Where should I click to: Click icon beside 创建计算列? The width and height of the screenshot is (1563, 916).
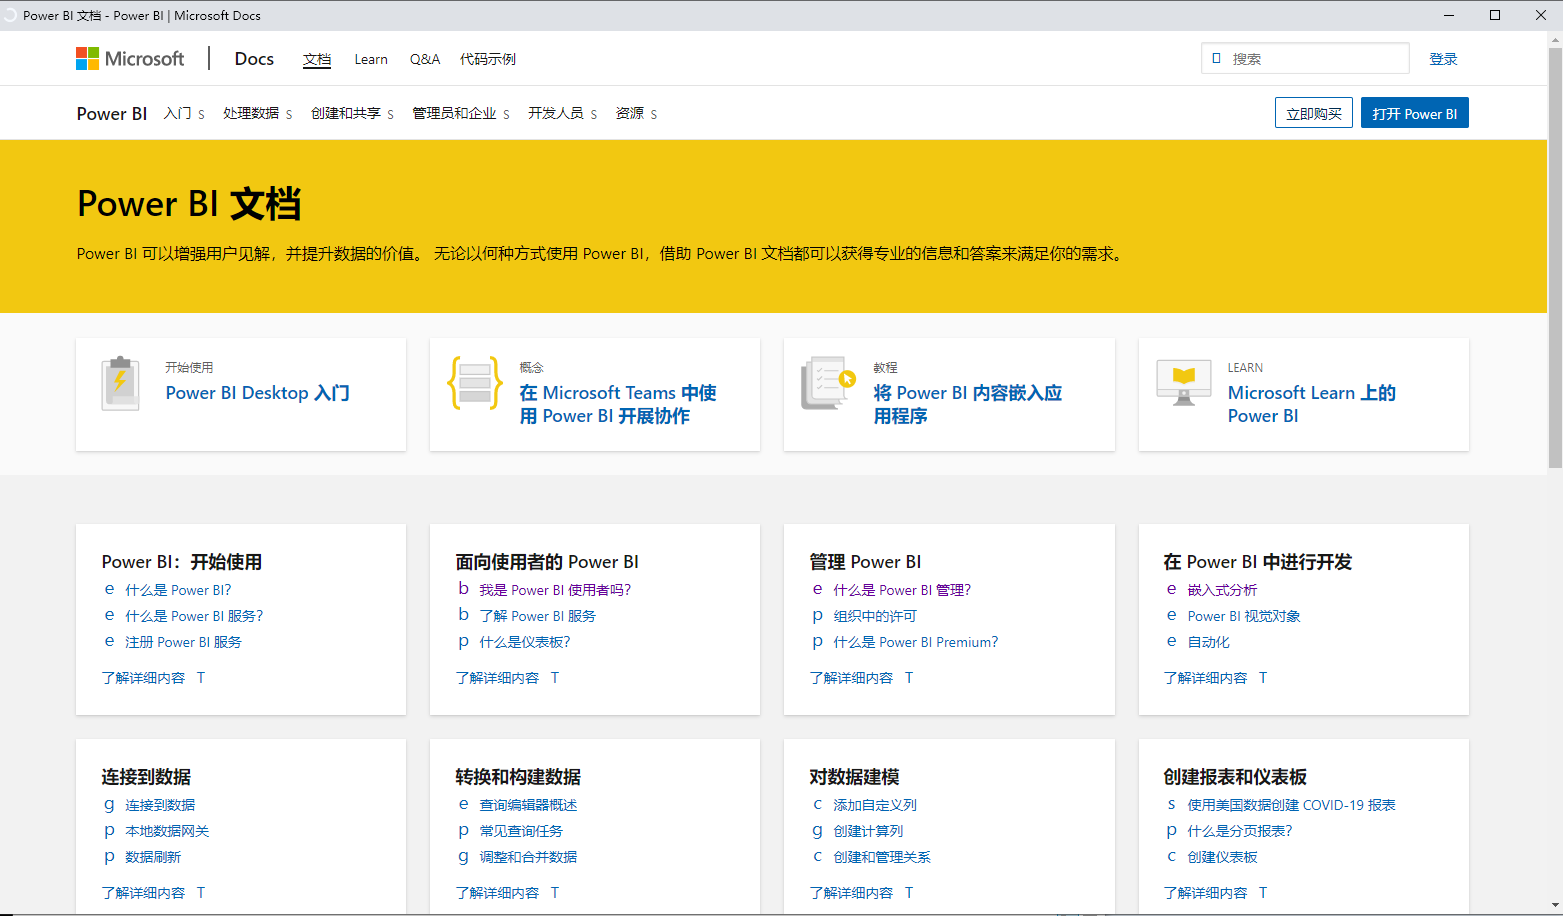(818, 831)
